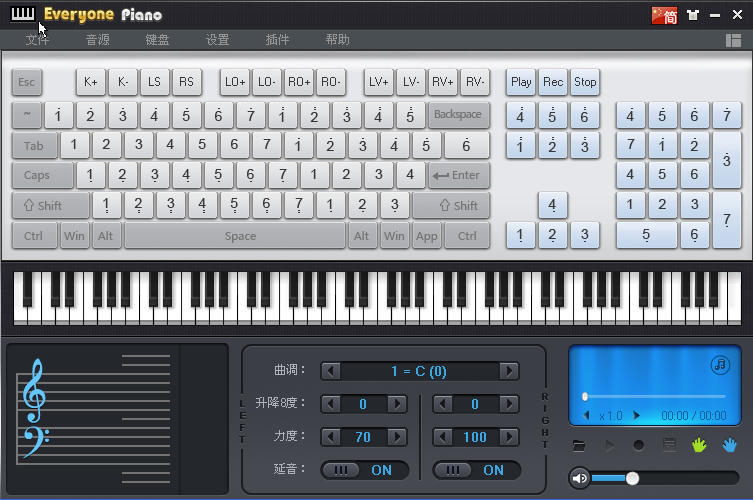Increase the left-hand 力度 value of 70
Viewport: 753px width, 500px height.
point(398,437)
